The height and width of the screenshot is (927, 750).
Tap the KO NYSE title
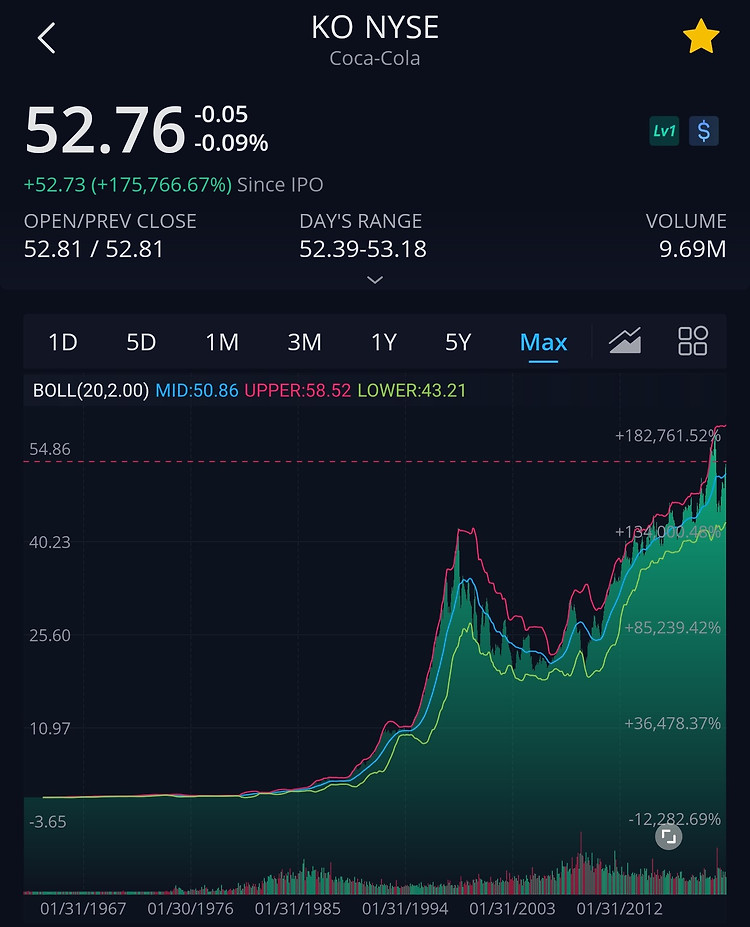point(375,28)
